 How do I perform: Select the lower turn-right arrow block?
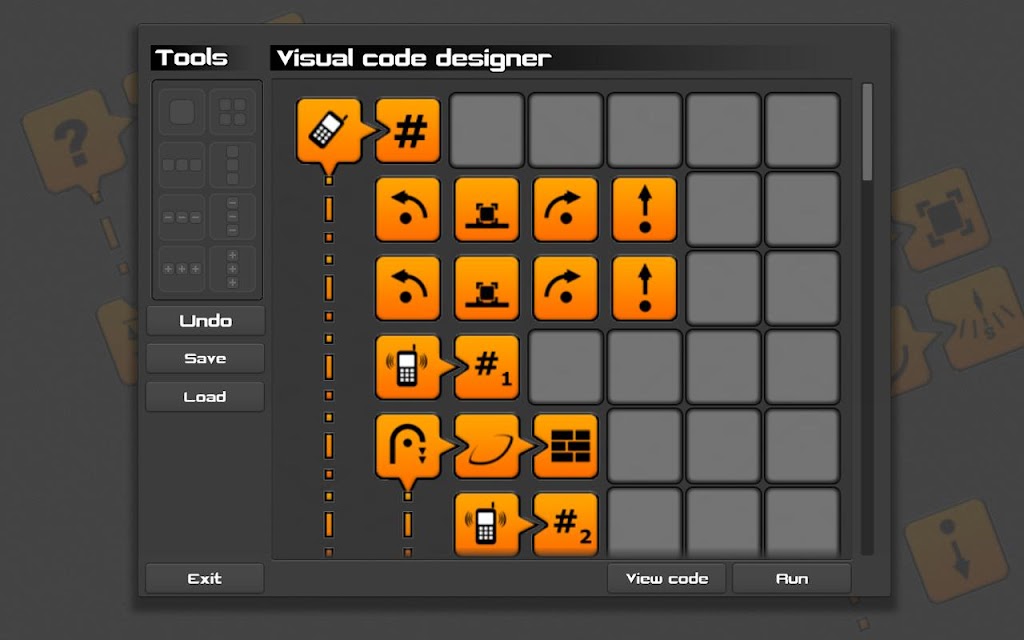566,289
